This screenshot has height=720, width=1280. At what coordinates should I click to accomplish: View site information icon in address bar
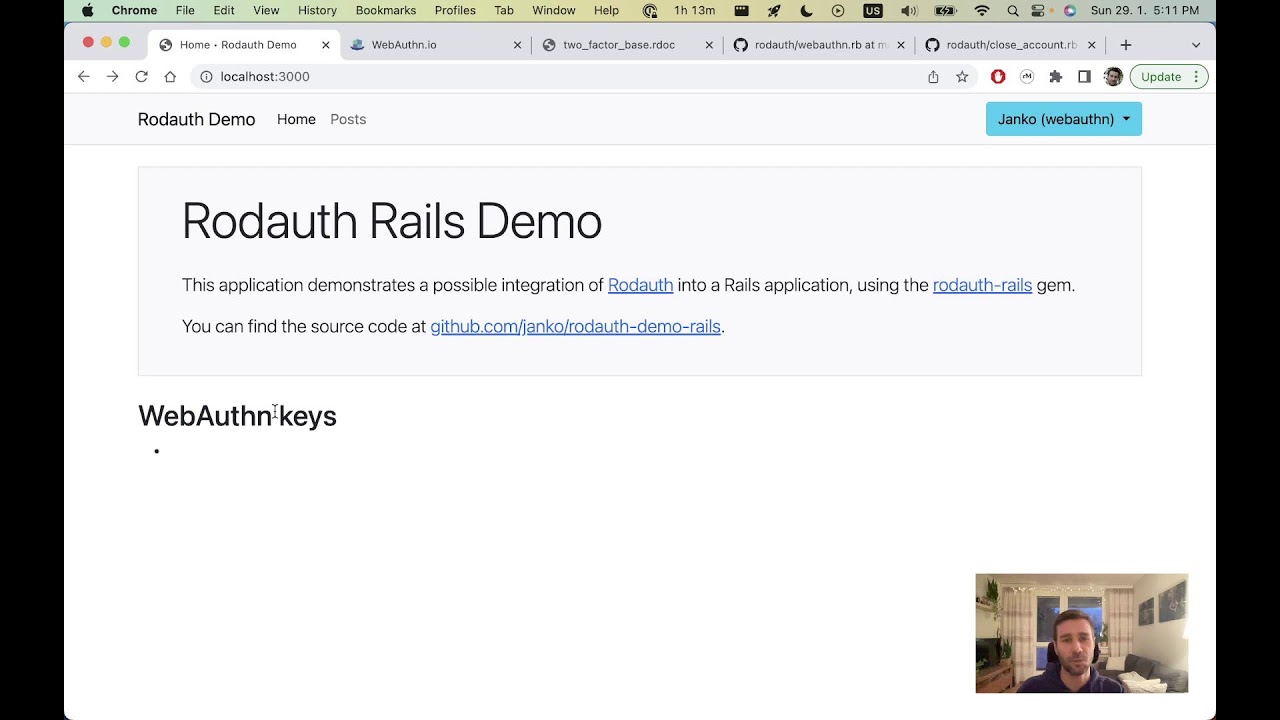tap(206, 77)
